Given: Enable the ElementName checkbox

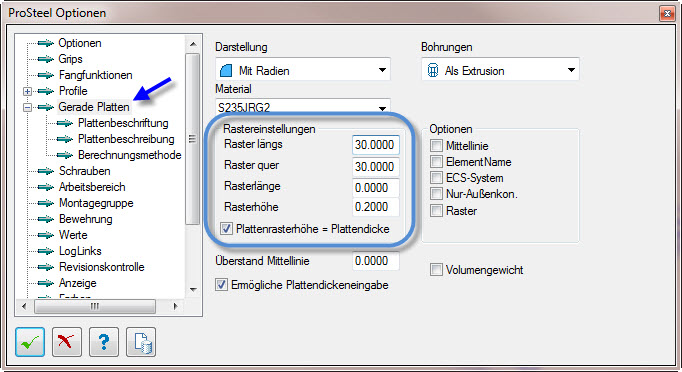Looking at the screenshot, I should [x=436, y=161].
